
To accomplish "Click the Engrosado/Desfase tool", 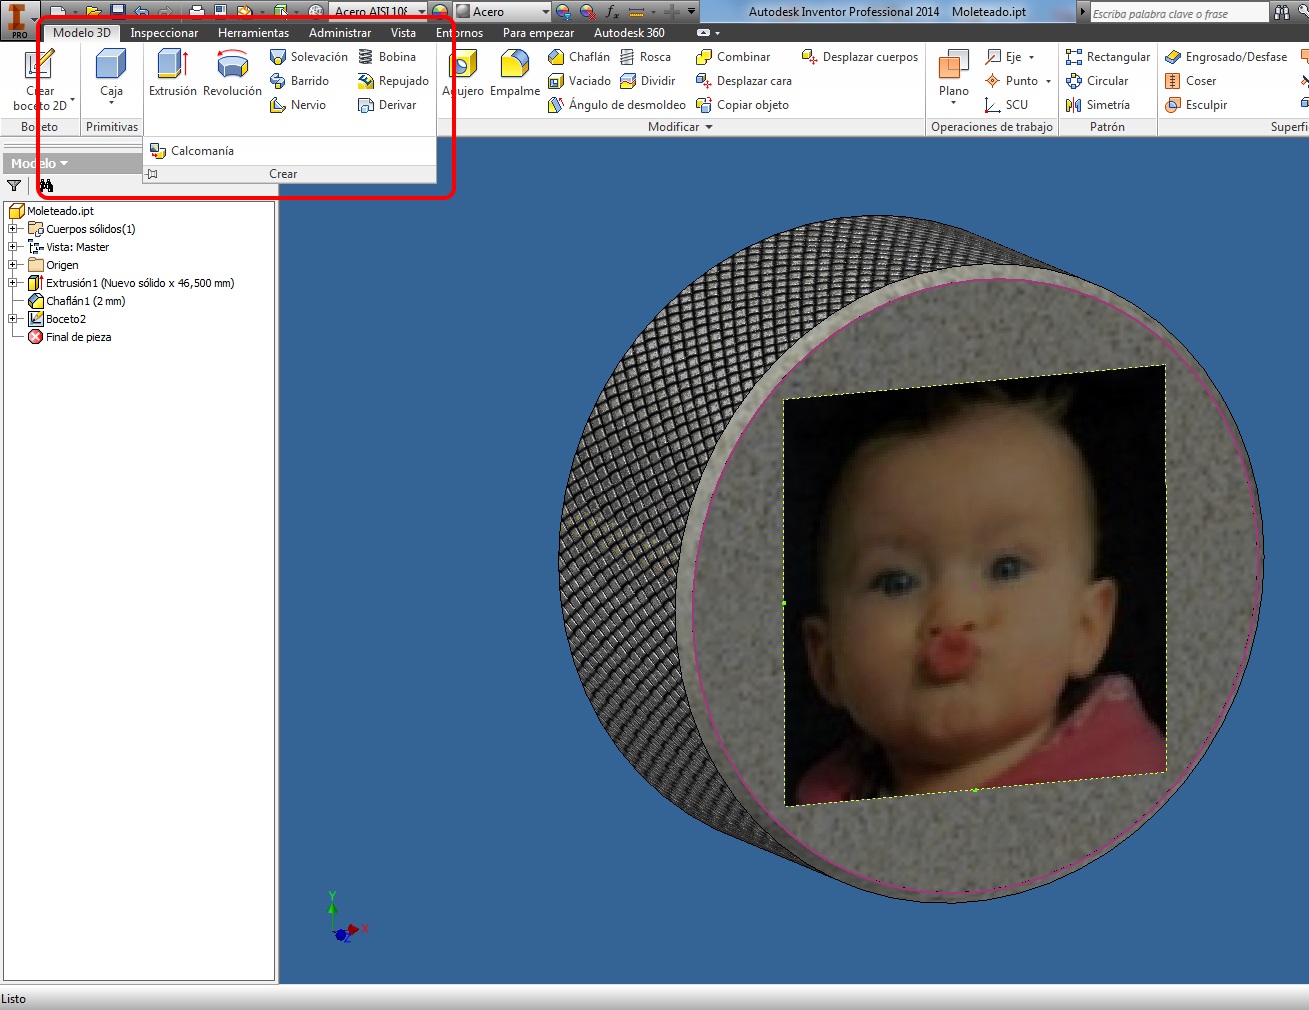I will click(1226, 57).
